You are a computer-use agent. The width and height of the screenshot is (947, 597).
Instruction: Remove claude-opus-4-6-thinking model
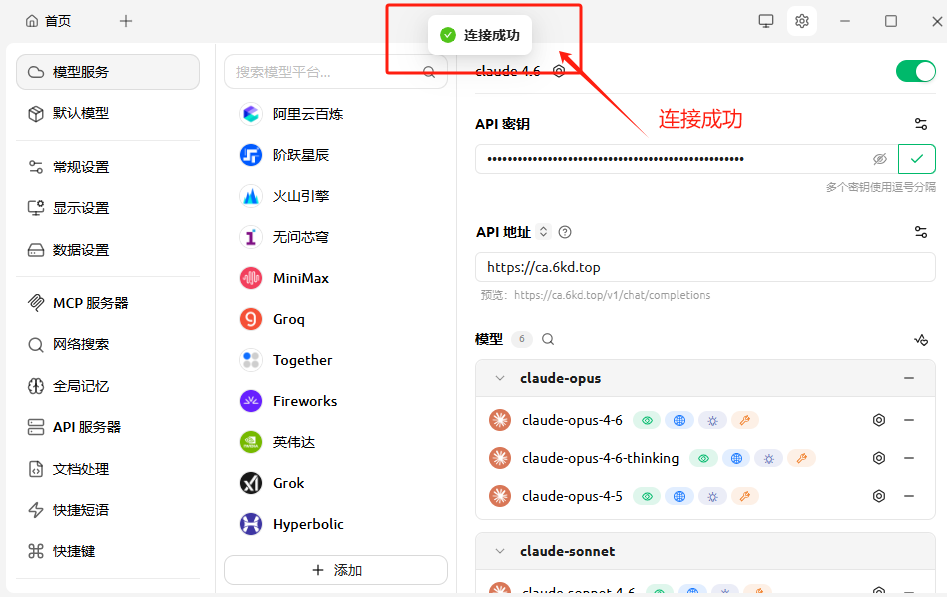click(909, 458)
